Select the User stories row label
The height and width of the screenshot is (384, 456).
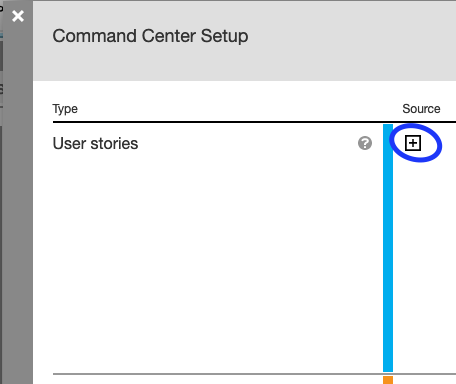click(95, 144)
